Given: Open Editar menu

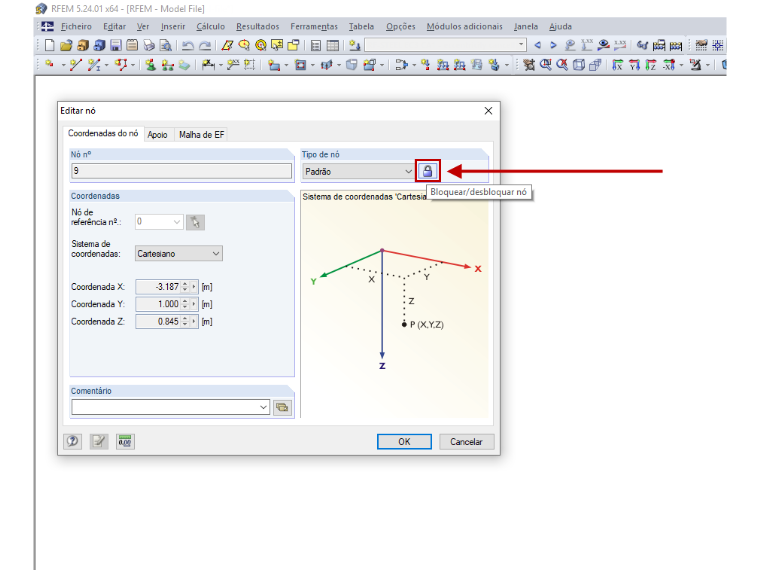Looking at the screenshot, I should point(114,27).
